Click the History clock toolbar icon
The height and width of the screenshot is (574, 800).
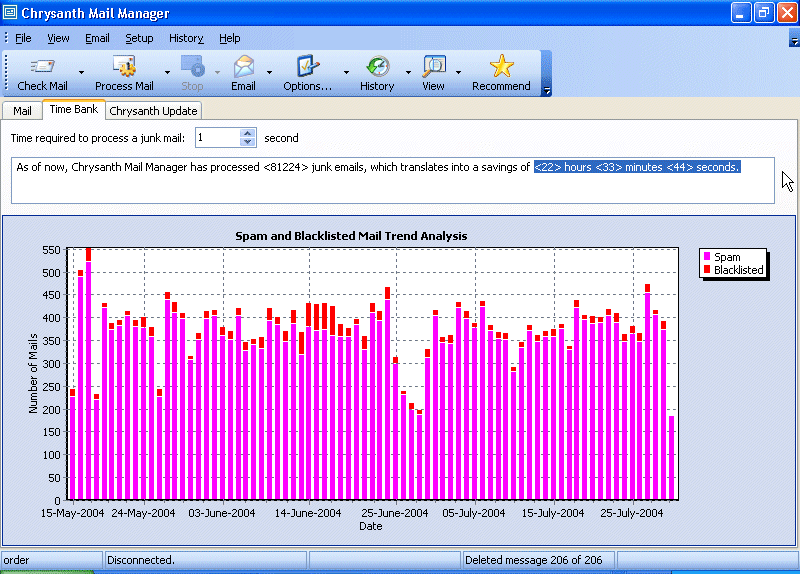(377, 67)
